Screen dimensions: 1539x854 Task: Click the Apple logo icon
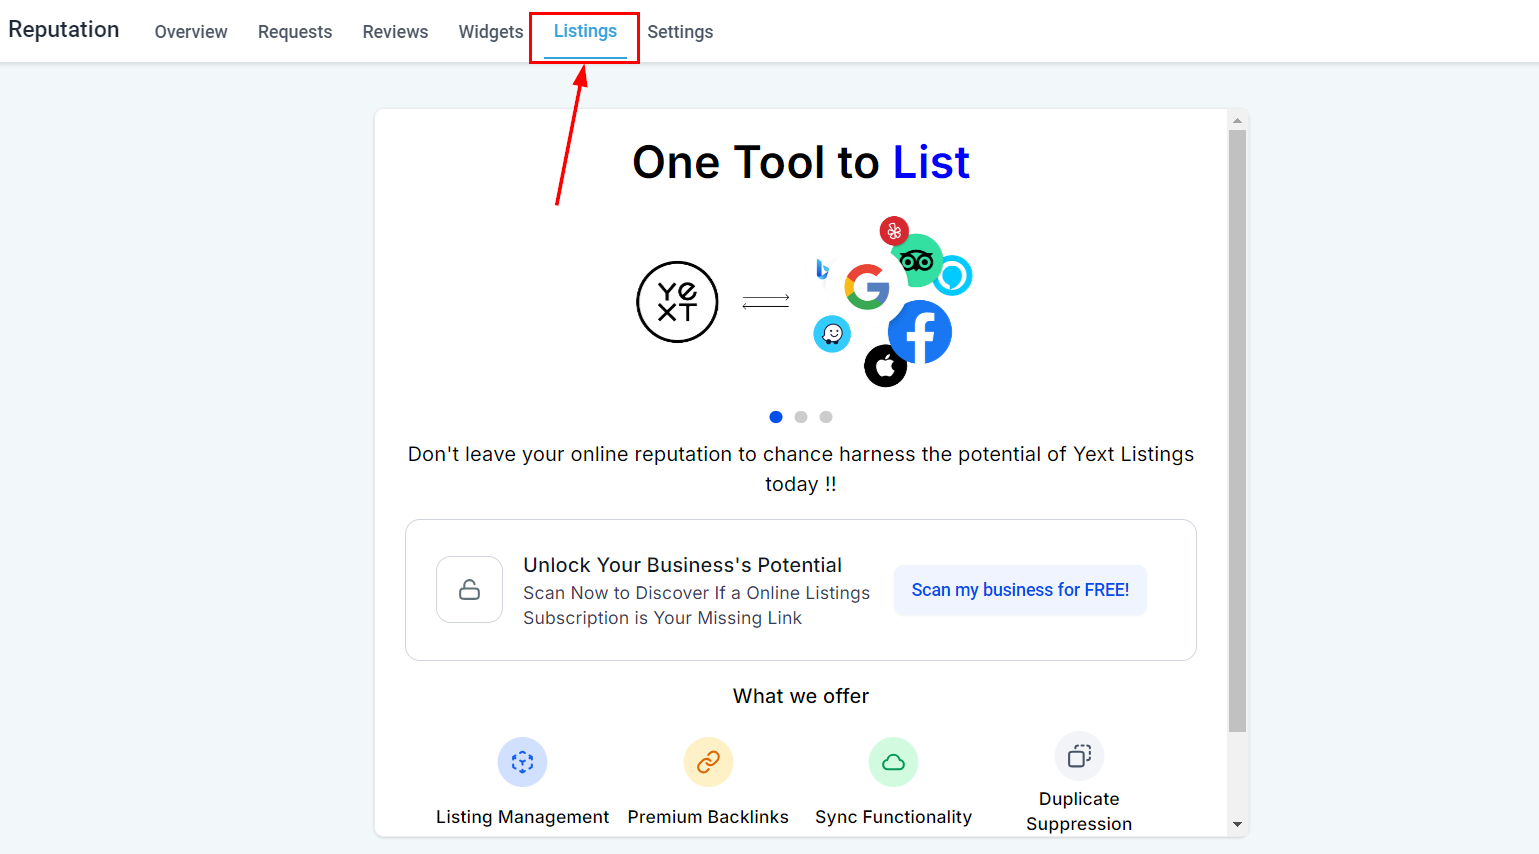(x=885, y=366)
